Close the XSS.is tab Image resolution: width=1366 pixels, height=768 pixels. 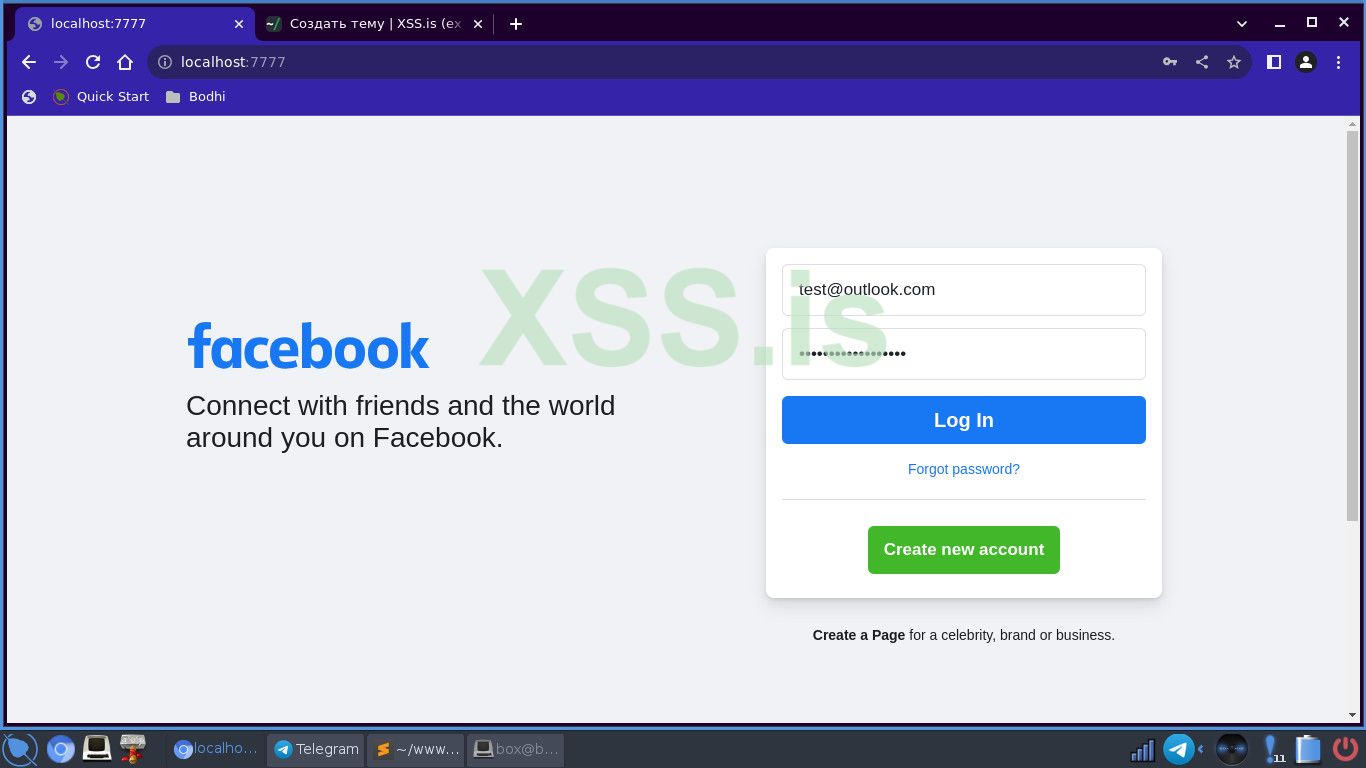pos(477,24)
